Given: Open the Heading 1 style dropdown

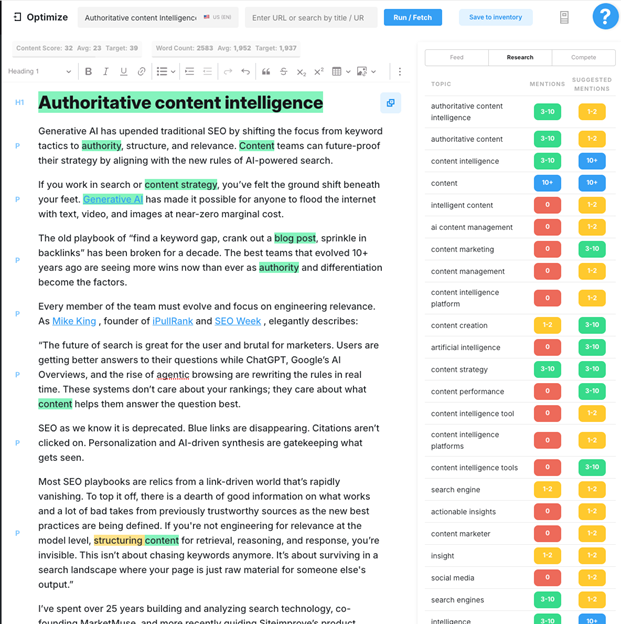Looking at the screenshot, I should click(x=40, y=72).
